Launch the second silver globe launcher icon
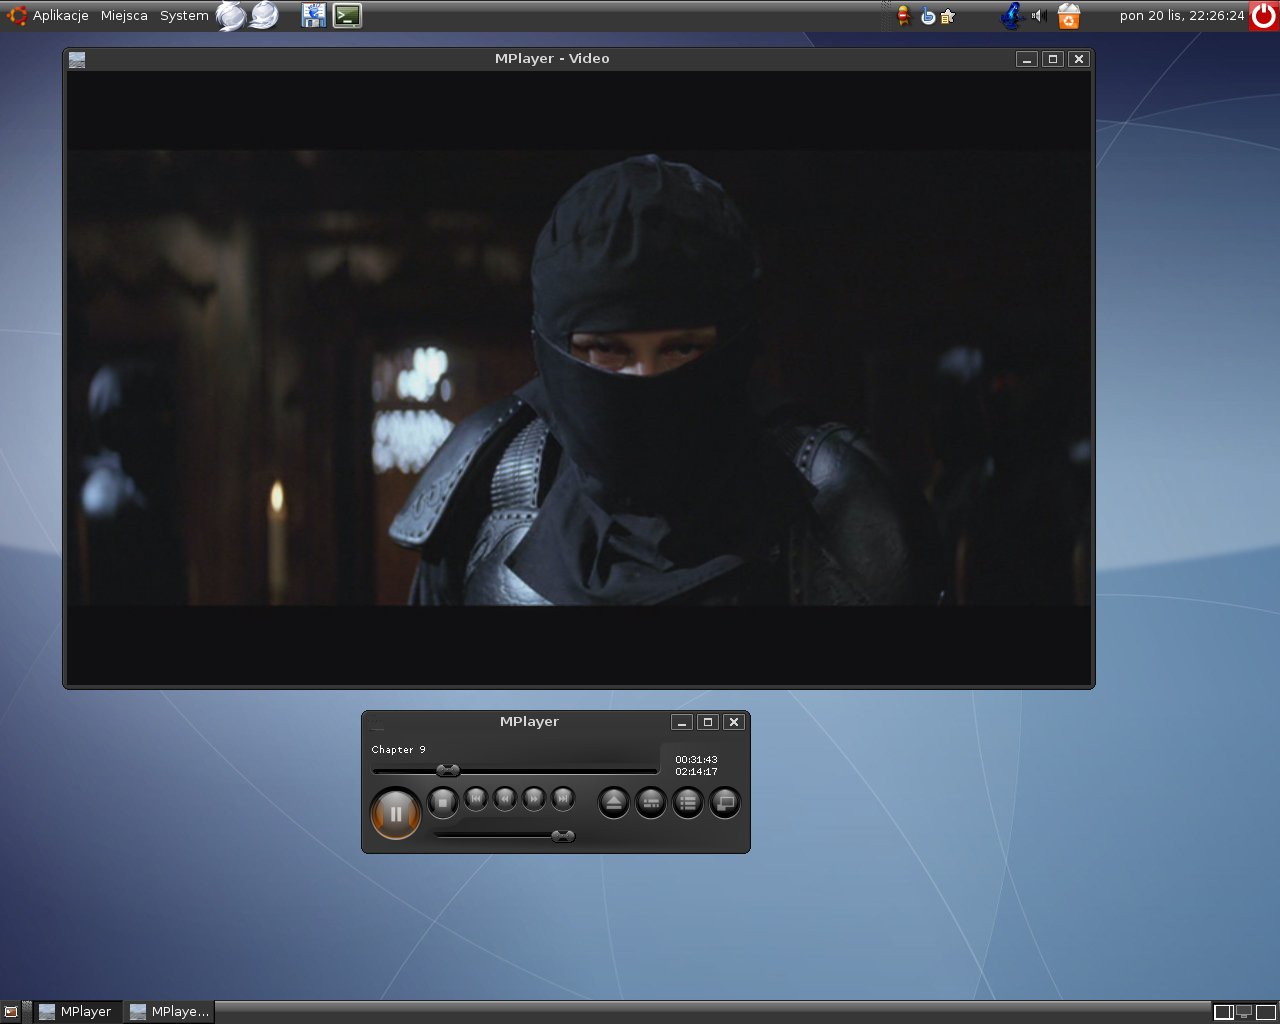This screenshot has height=1024, width=1280. point(264,15)
